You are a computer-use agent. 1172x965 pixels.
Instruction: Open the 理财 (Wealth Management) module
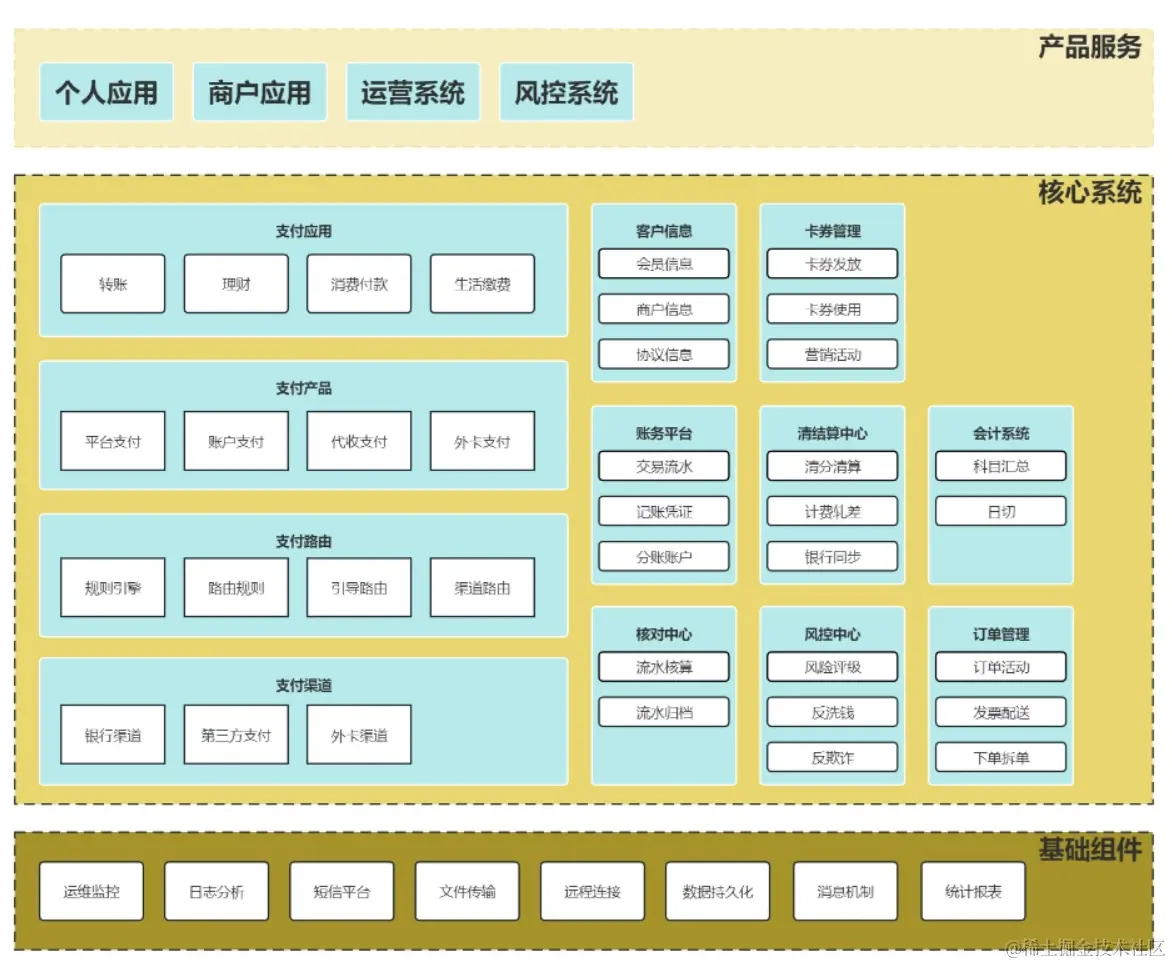pyautogui.click(x=235, y=284)
